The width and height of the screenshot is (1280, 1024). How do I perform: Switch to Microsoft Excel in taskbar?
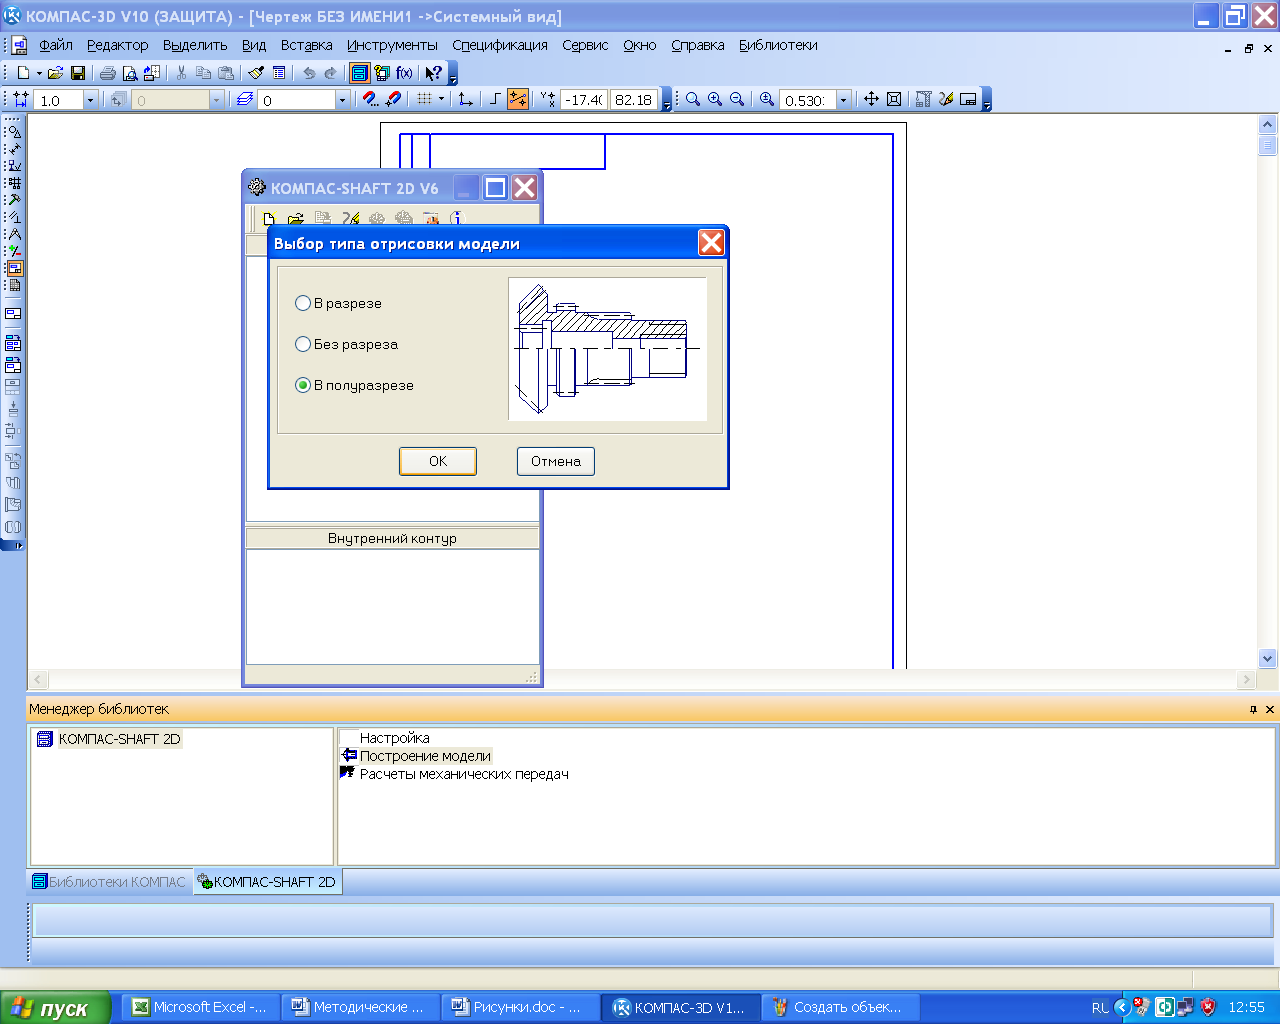200,1007
